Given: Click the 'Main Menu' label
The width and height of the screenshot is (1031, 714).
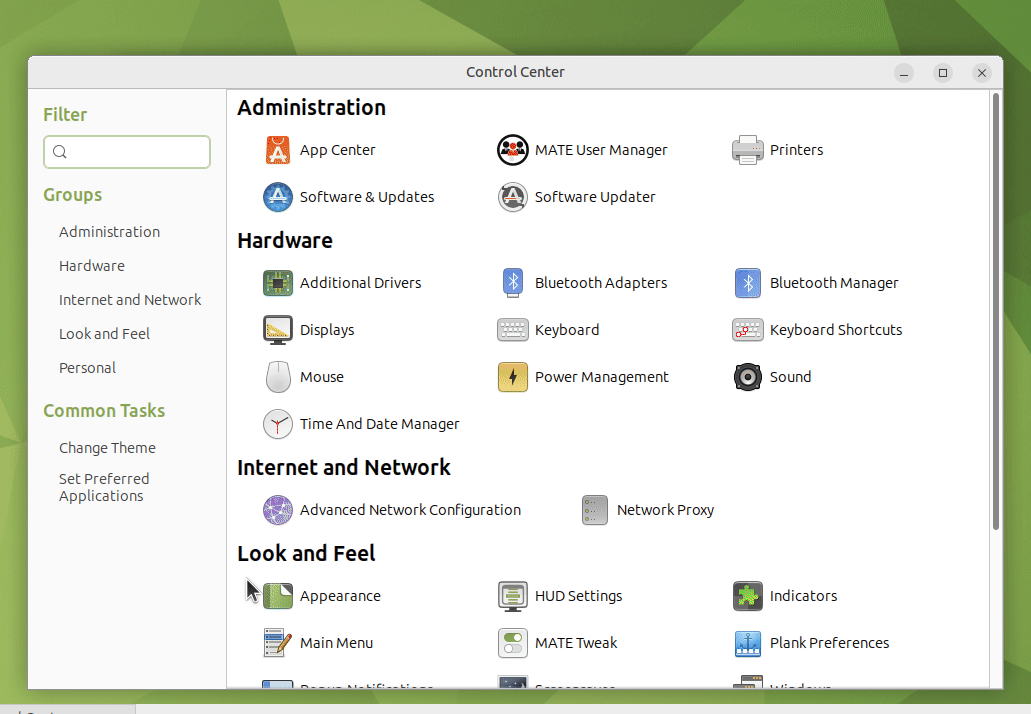Looking at the screenshot, I should point(336,643).
